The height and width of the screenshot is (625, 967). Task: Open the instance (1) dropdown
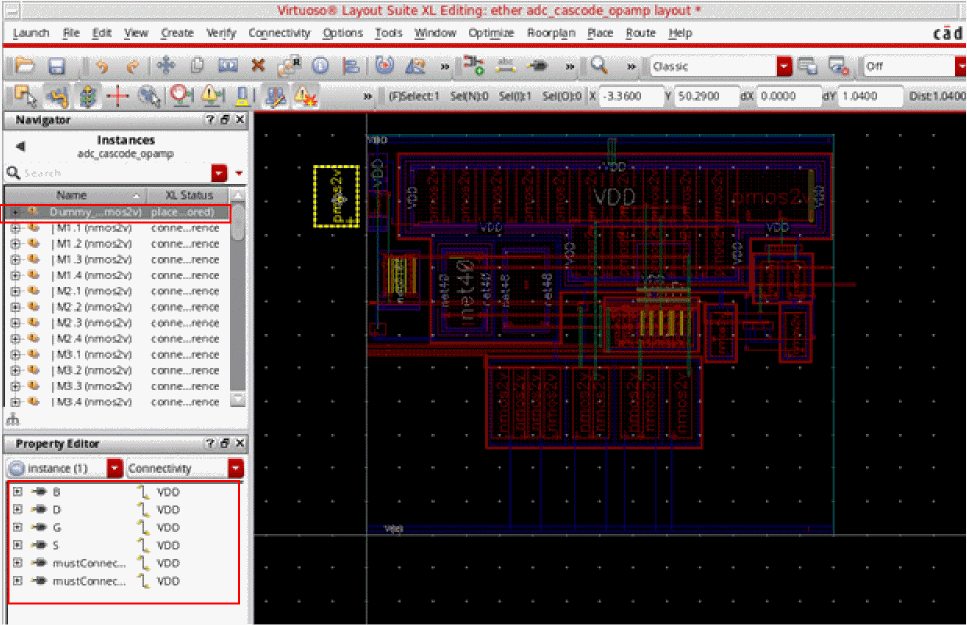coord(115,468)
